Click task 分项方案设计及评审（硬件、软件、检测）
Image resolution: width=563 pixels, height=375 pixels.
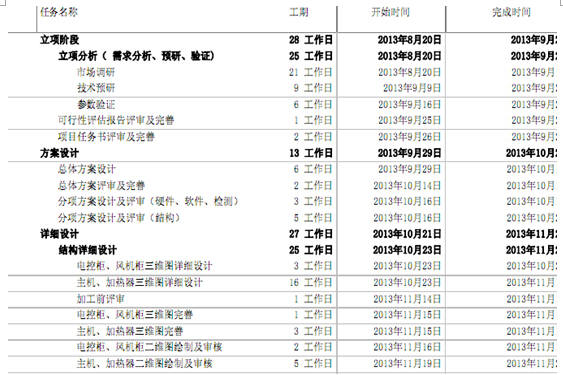pos(148,202)
